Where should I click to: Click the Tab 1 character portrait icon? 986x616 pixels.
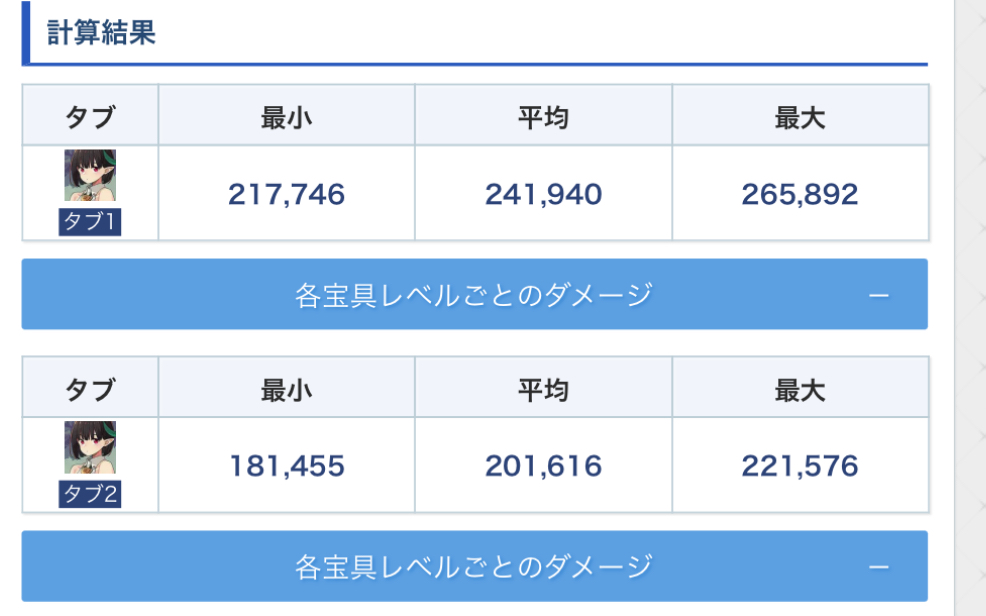point(90,175)
